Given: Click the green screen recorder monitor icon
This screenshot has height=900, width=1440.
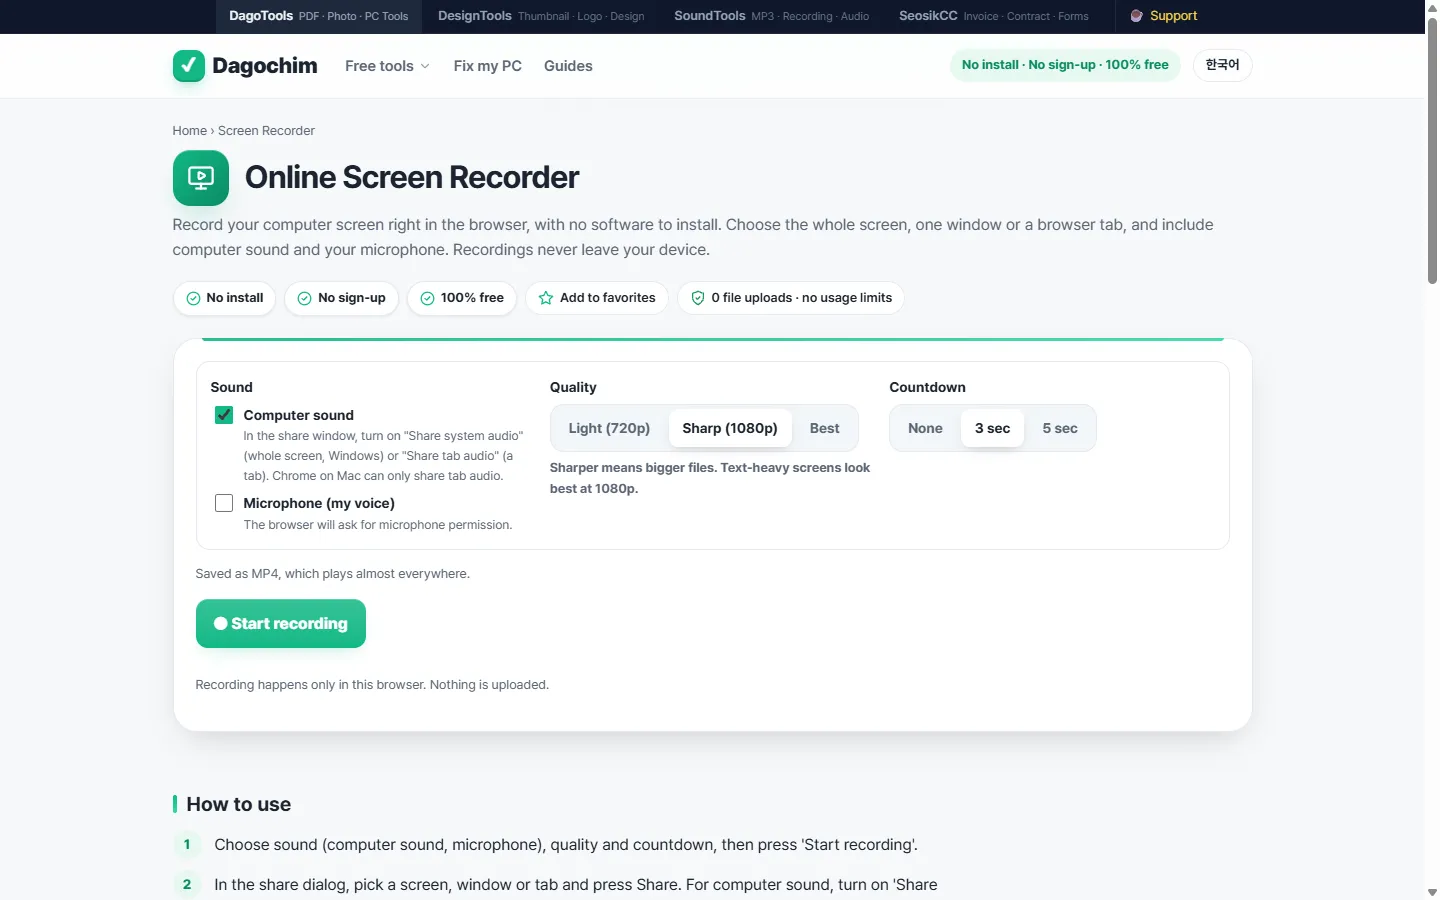Looking at the screenshot, I should 201,178.
